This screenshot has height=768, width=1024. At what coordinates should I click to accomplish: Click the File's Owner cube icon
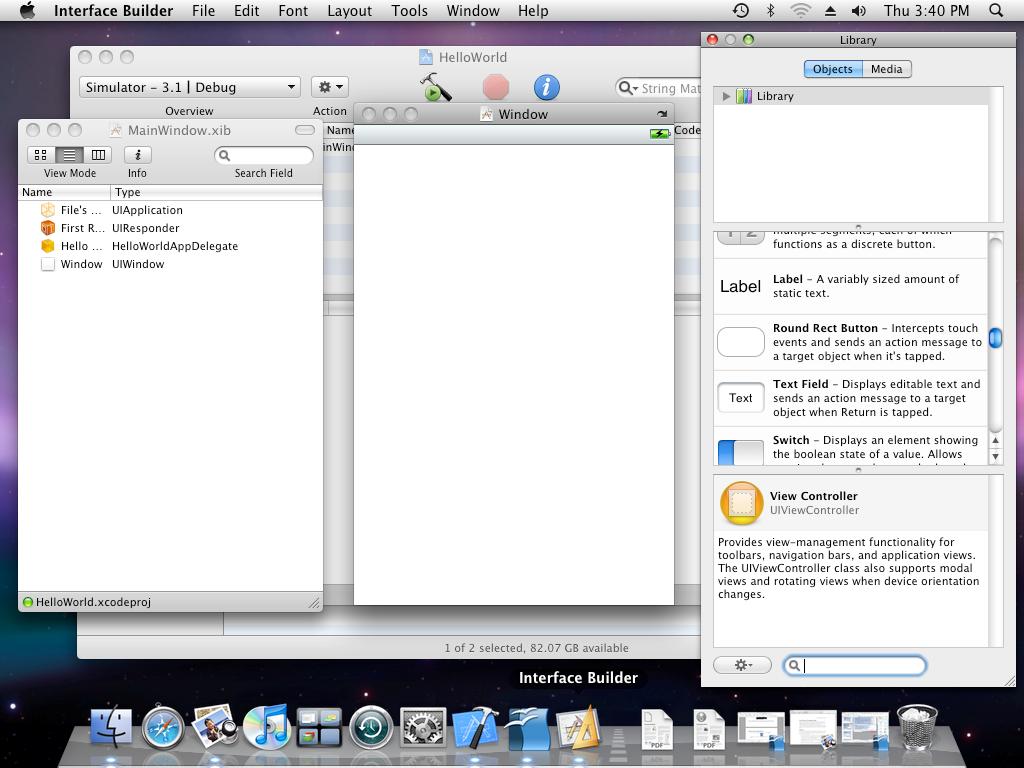[48, 210]
